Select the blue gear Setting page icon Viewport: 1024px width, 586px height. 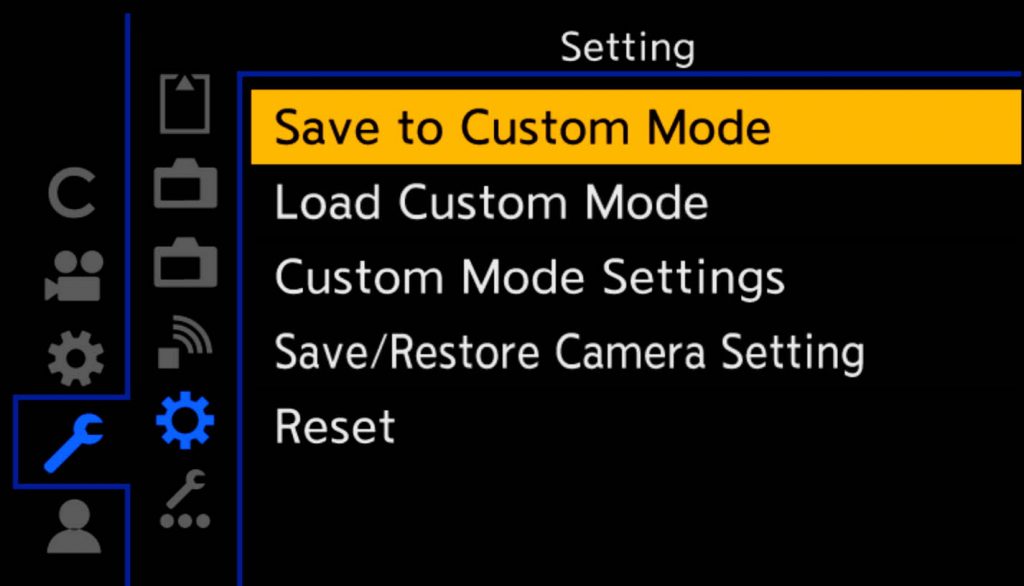click(x=185, y=420)
